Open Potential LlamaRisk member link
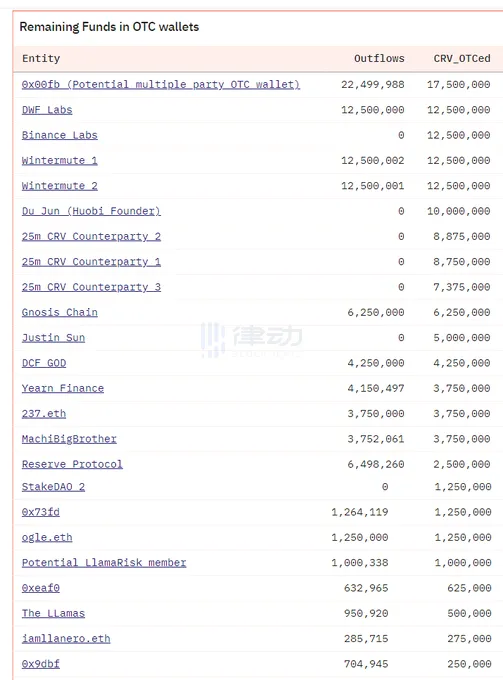 pyautogui.click(x=104, y=562)
